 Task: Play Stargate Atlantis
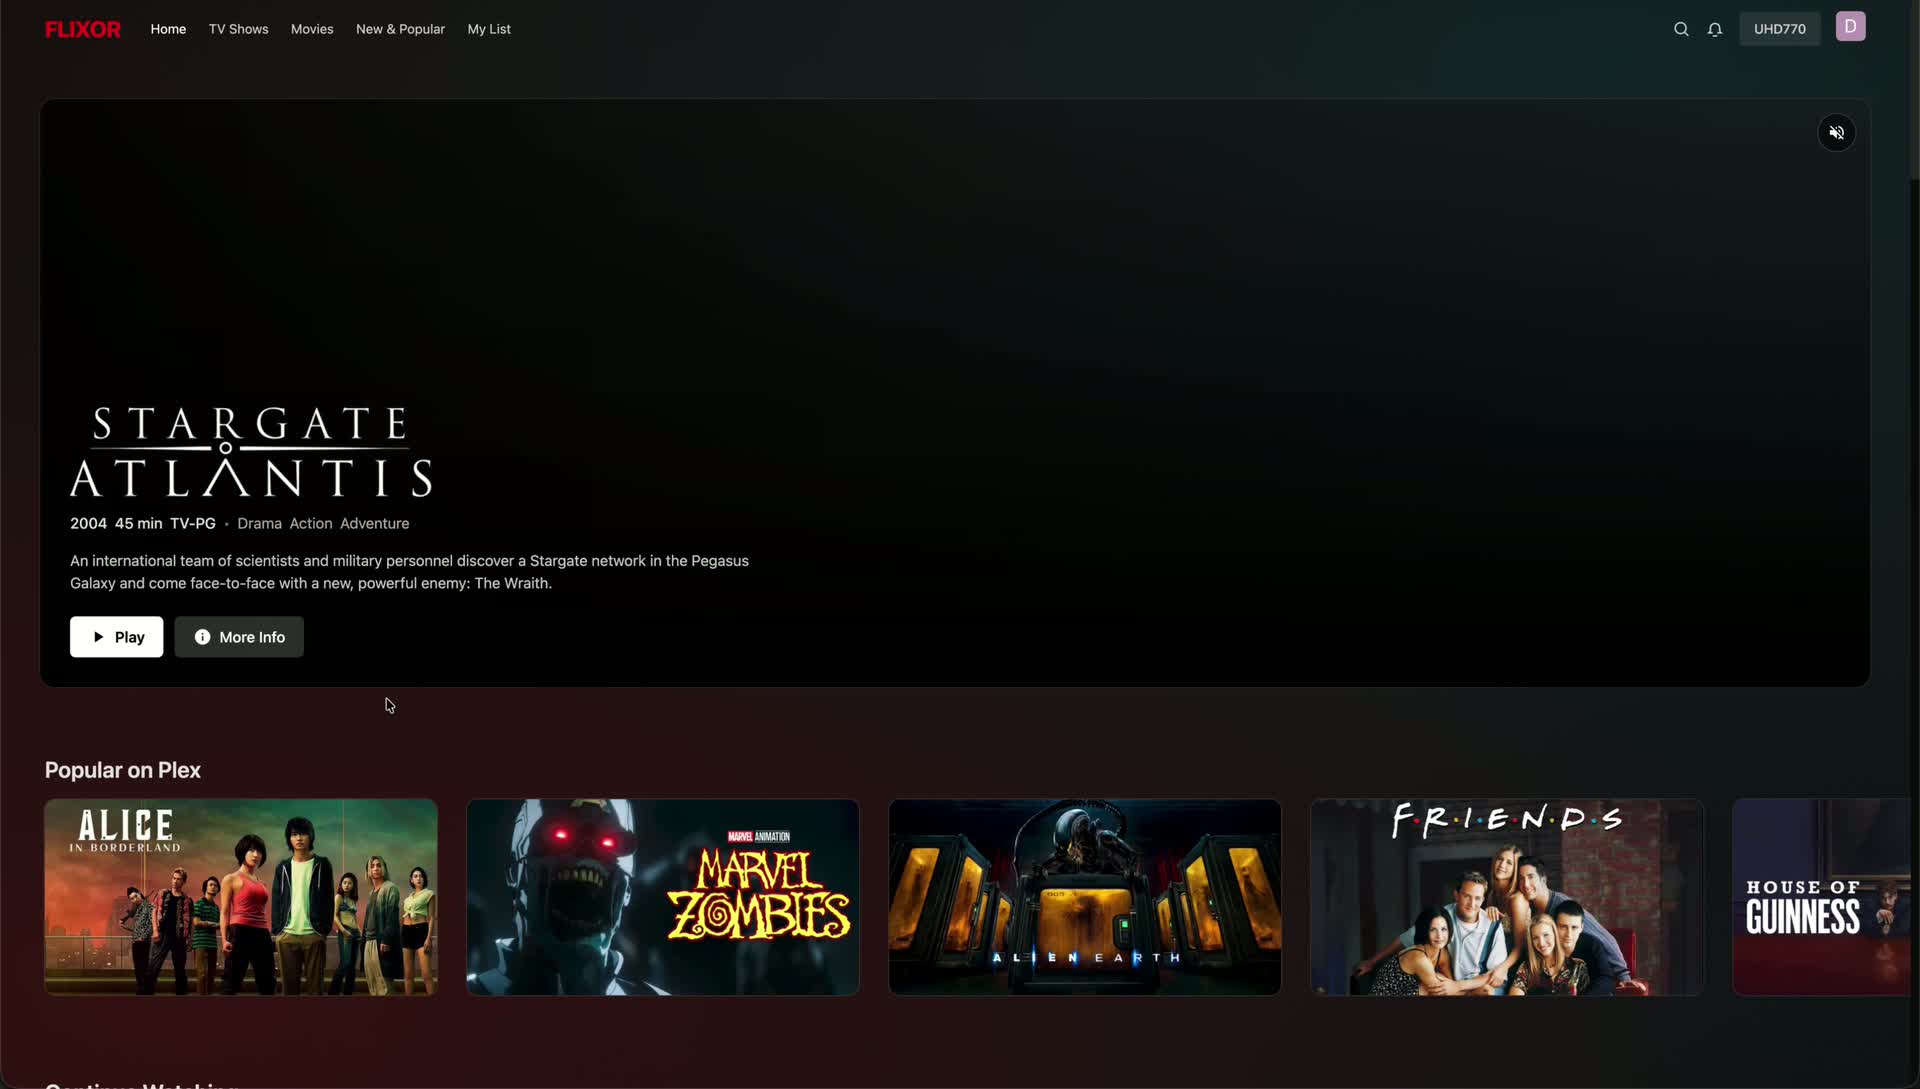click(x=116, y=637)
